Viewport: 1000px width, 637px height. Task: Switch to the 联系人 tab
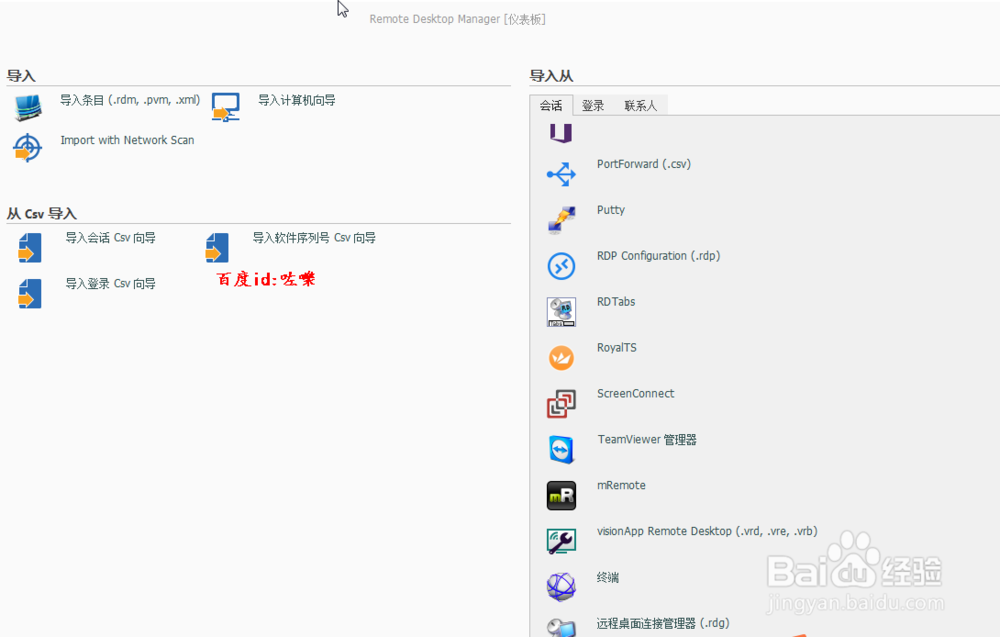point(640,105)
